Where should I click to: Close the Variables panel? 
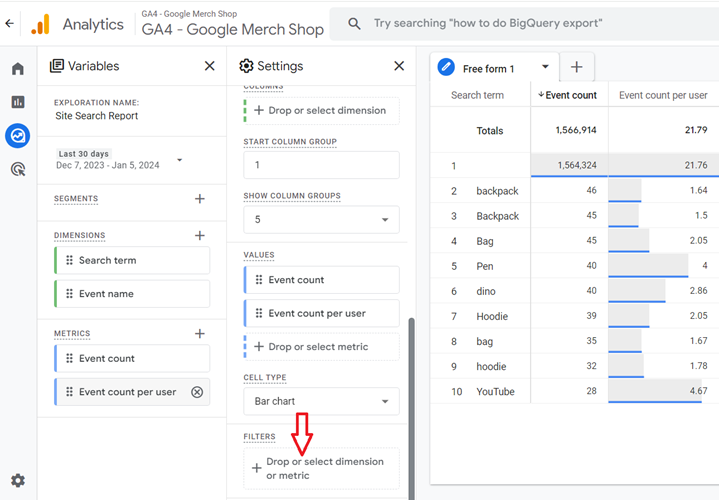[210, 66]
